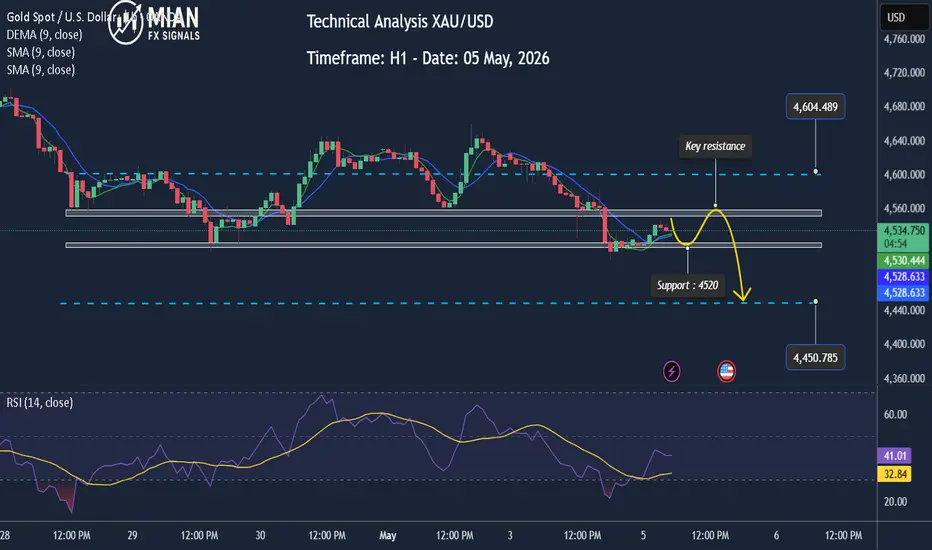932x550 pixels.
Task: Click the RSI (14, close) indicator label
Action: [x=40, y=403]
